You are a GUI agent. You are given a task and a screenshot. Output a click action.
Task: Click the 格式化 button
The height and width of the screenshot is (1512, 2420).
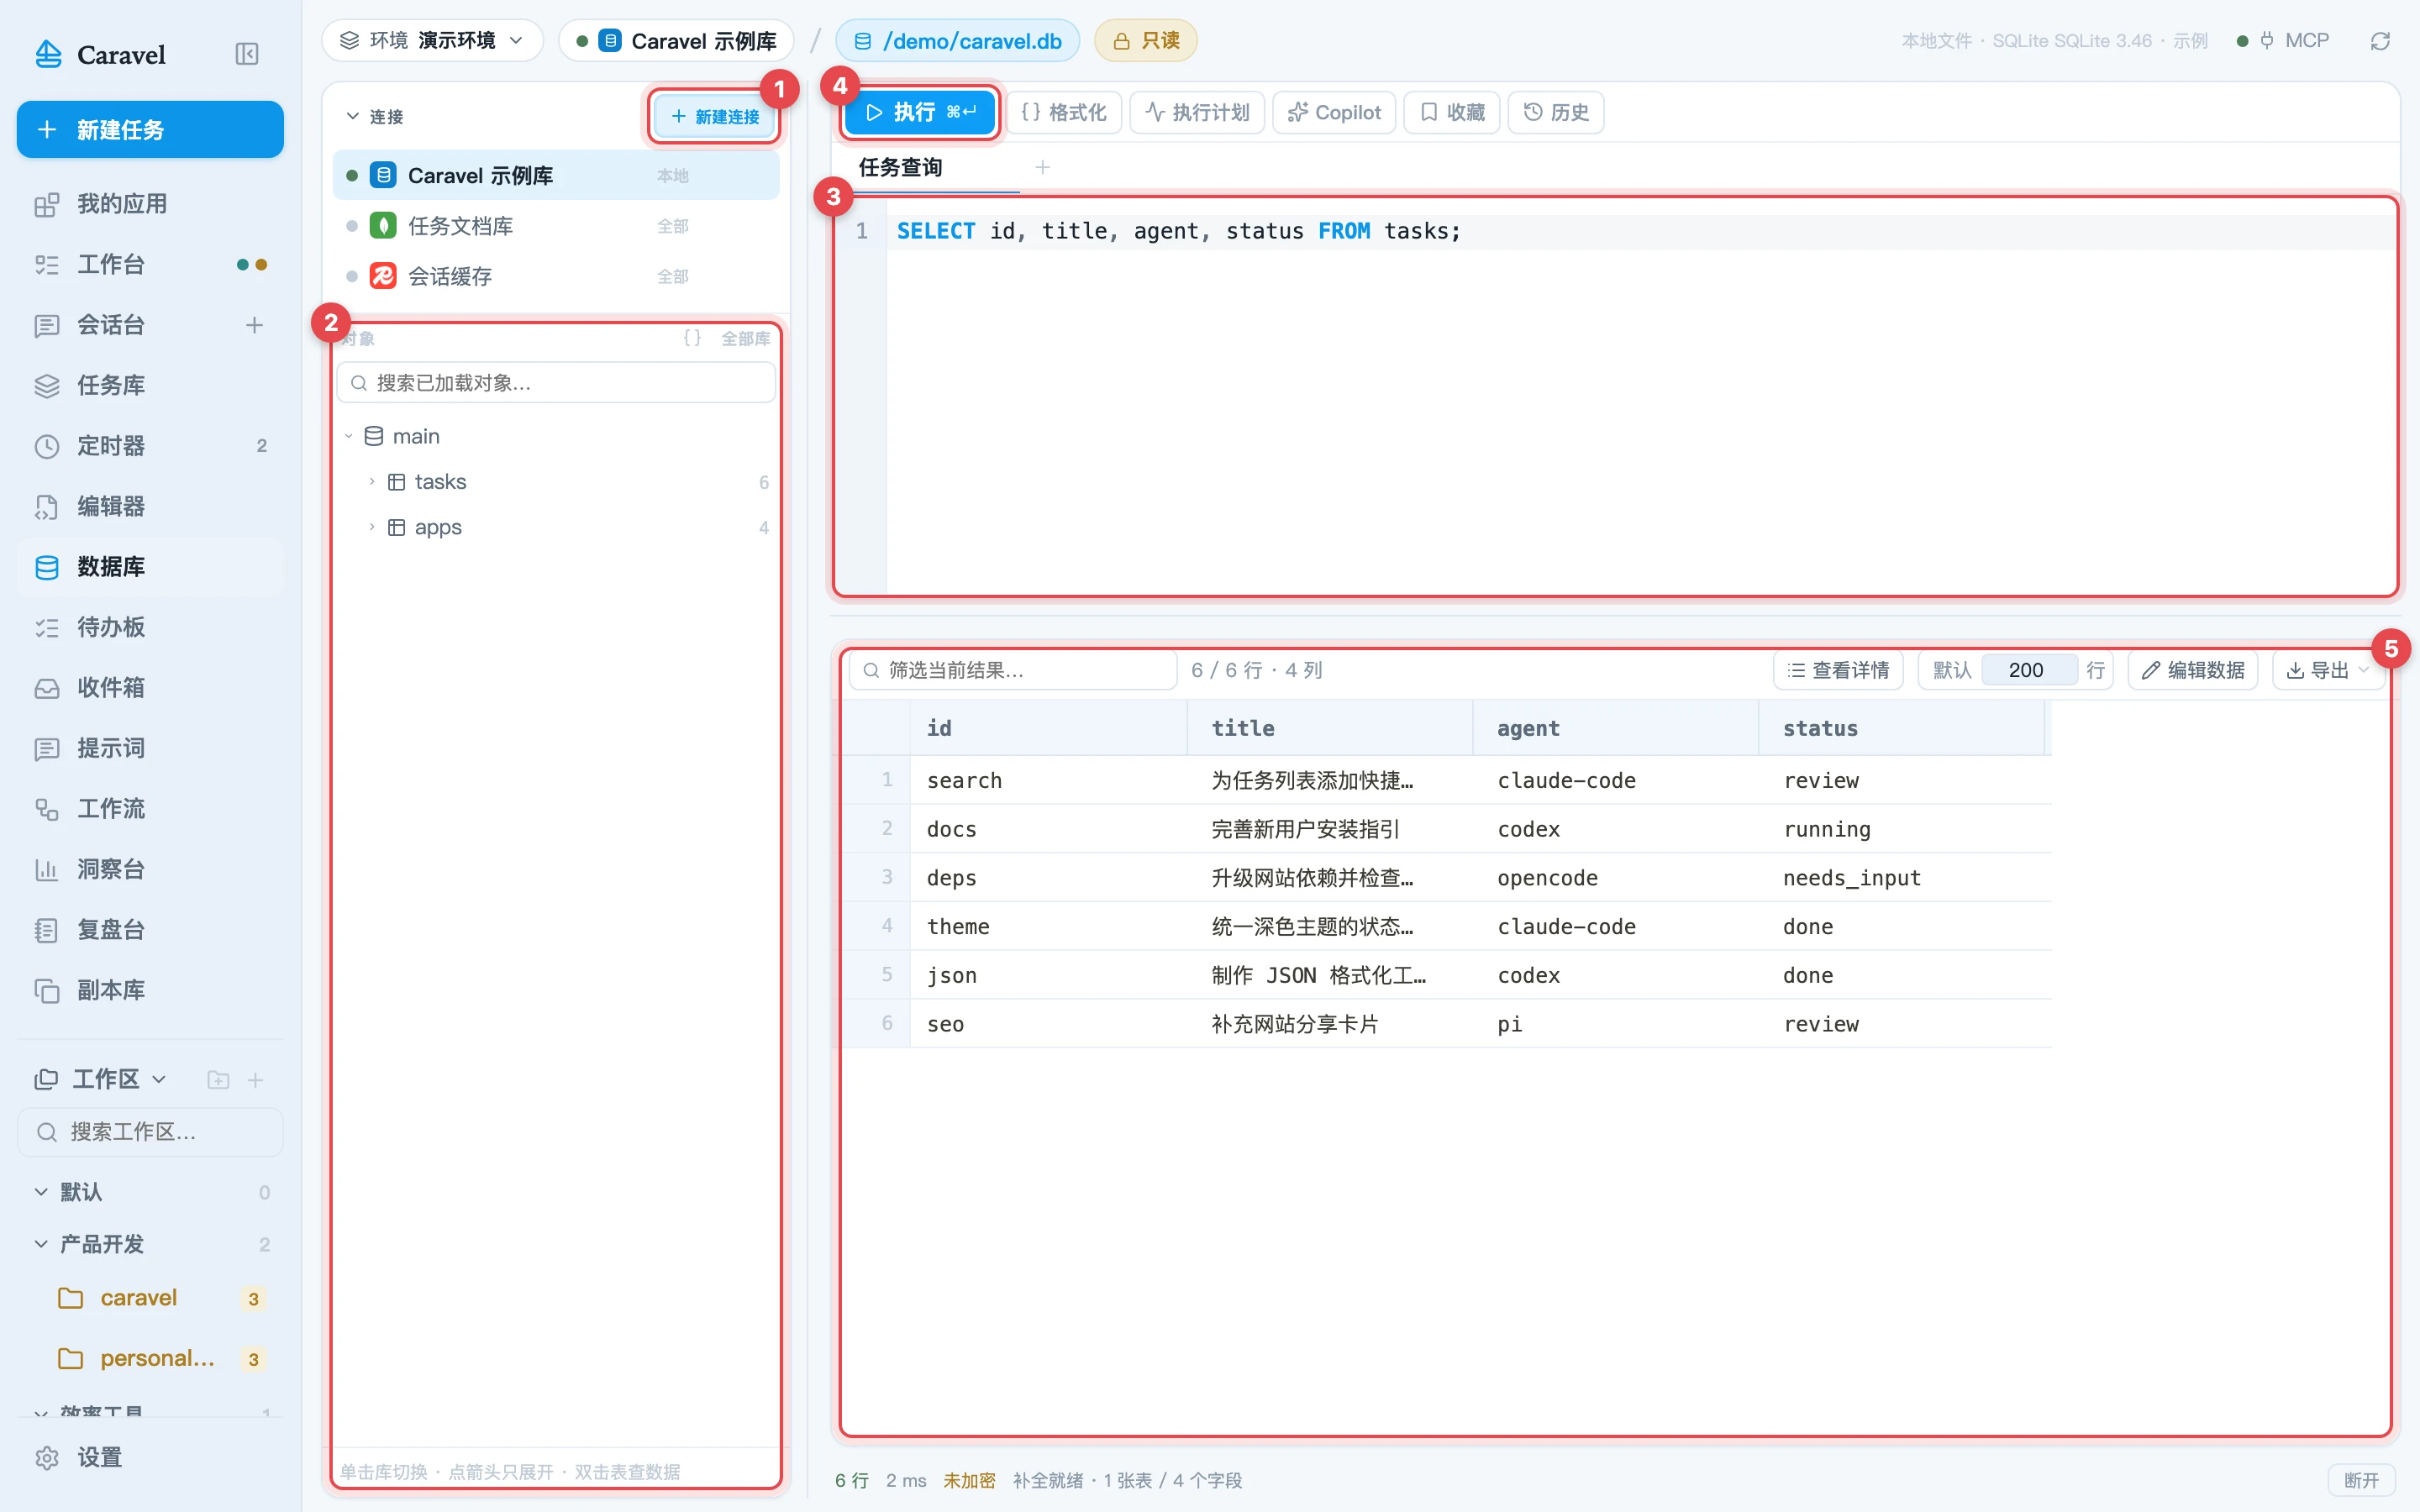(x=1064, y=112)
